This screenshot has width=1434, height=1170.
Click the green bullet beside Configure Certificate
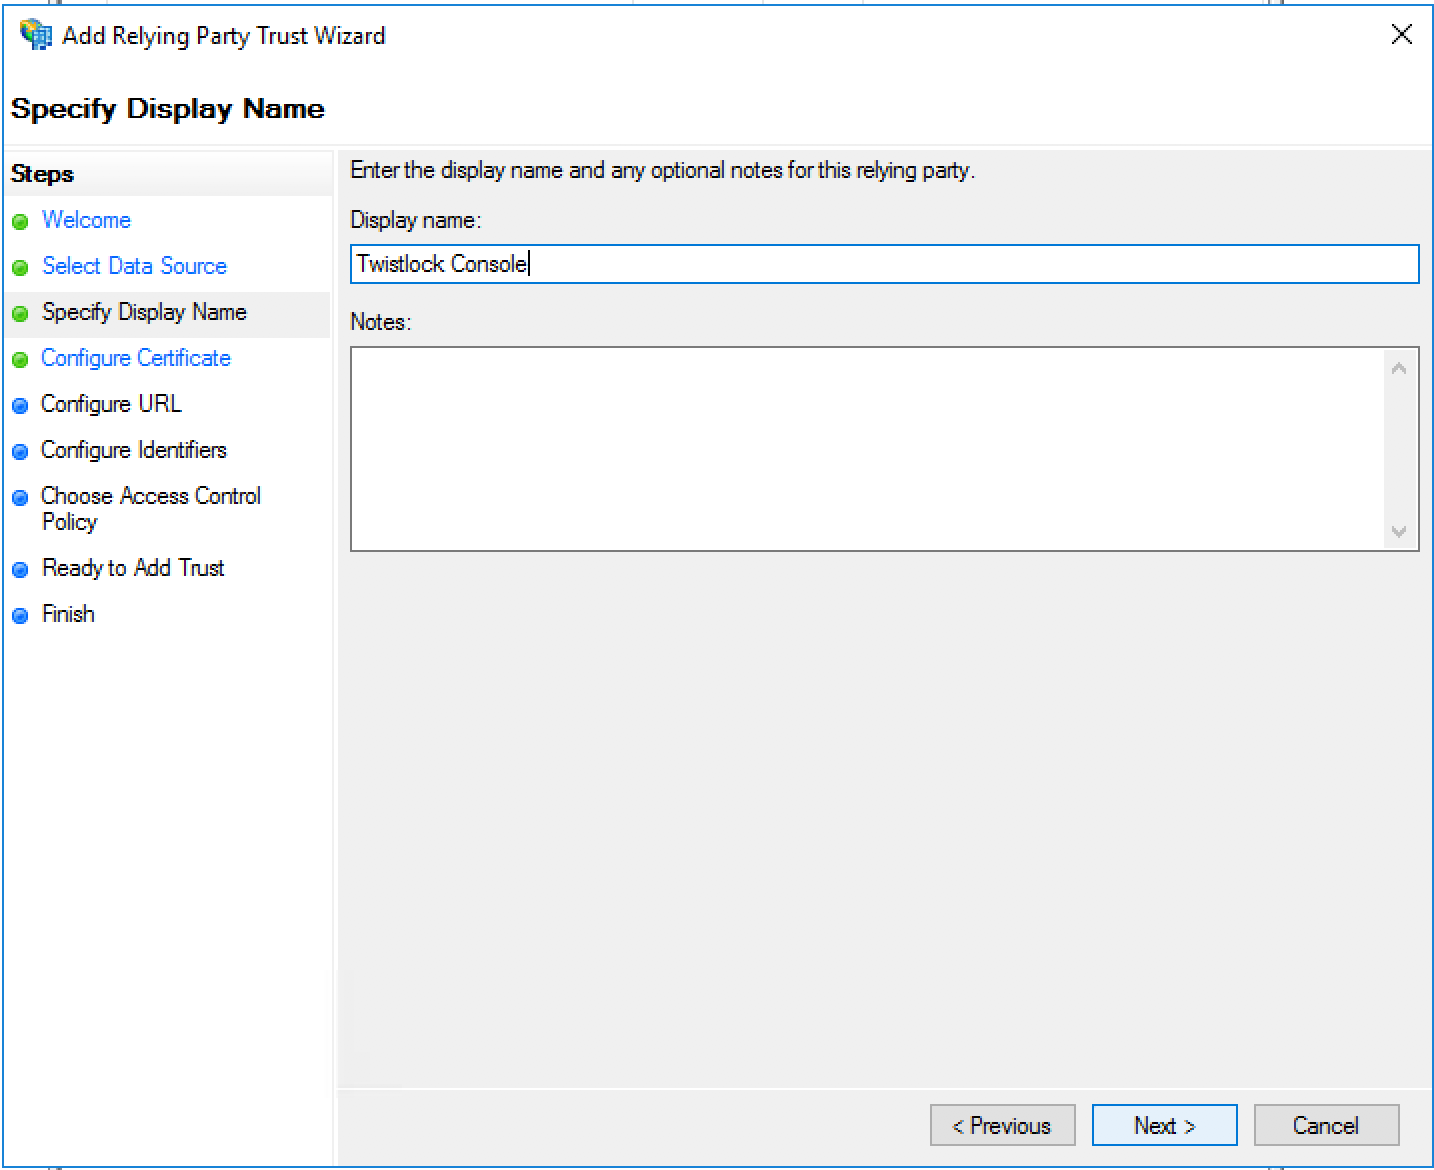20,360
